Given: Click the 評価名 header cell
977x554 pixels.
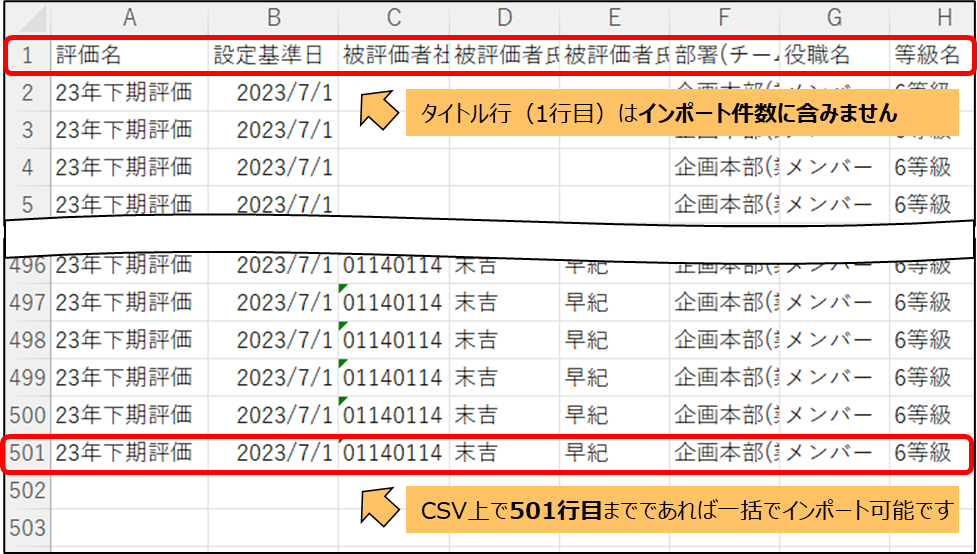Looking at the screenshot, I should (129, 55).
